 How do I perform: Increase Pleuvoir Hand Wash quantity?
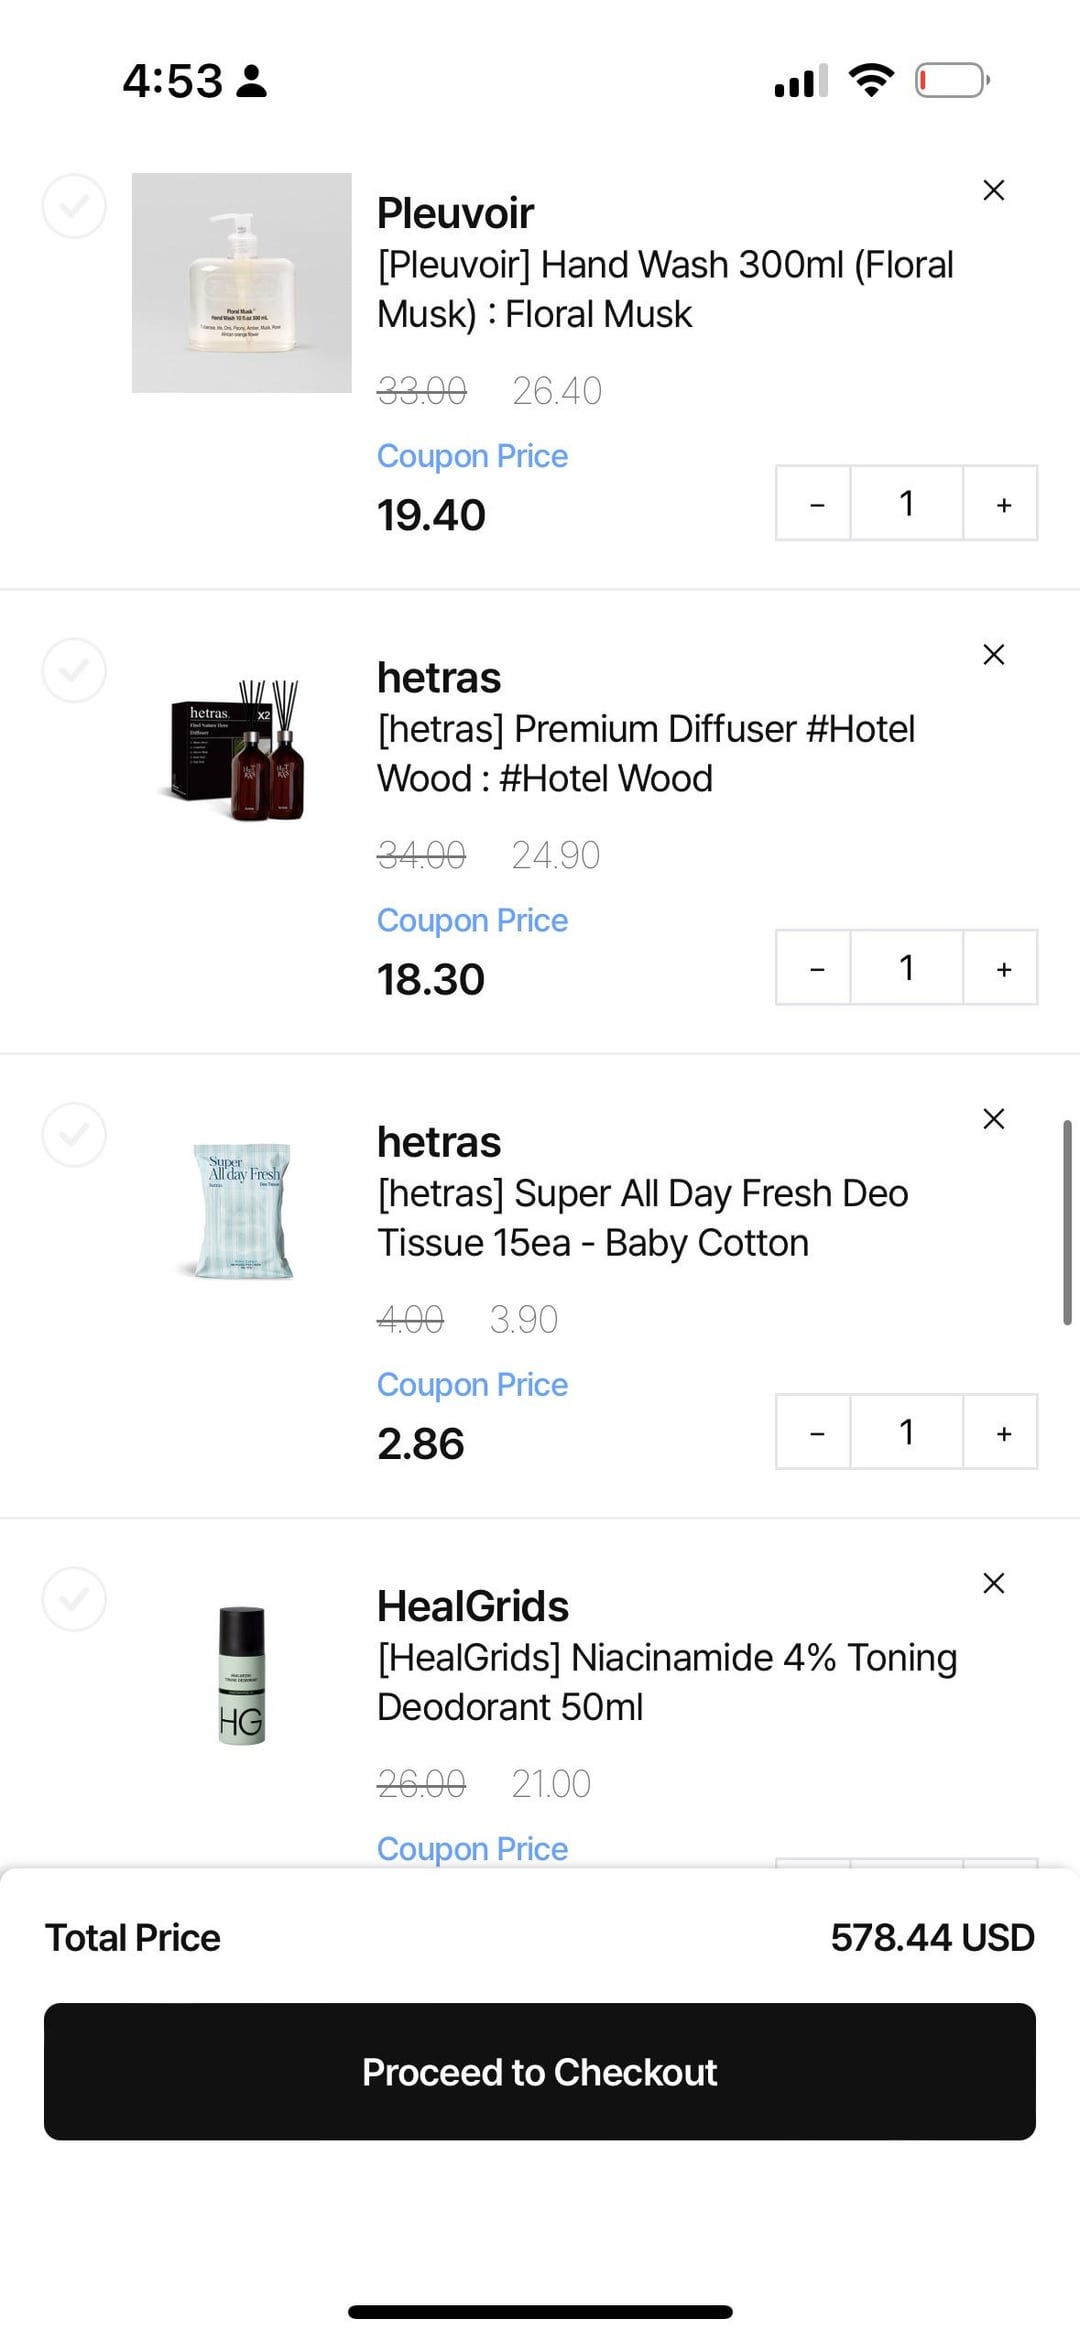click(1003, 504)
